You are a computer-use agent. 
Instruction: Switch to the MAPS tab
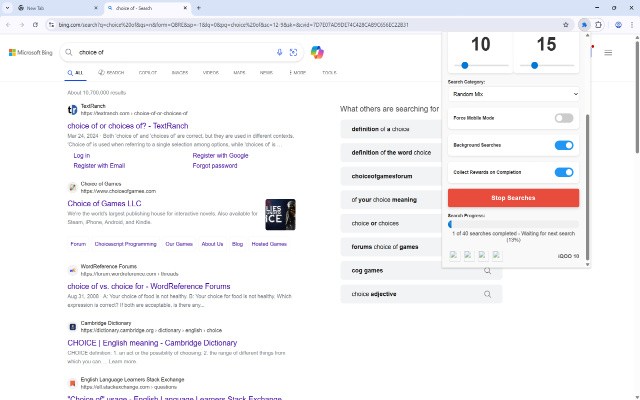(x=239, y=73)
